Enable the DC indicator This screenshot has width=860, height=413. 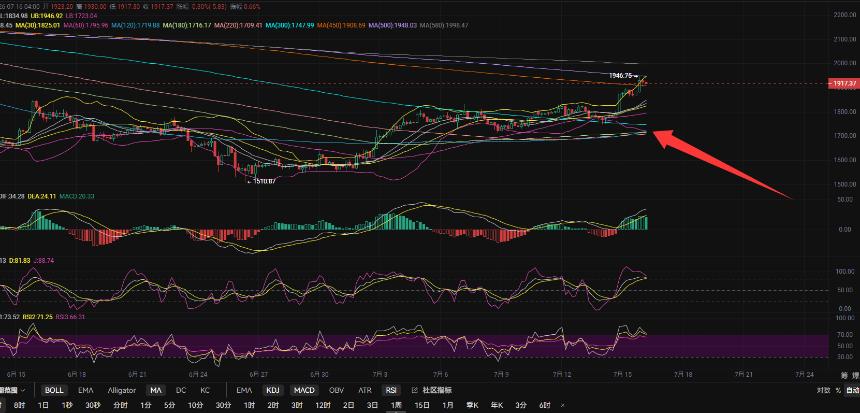[x=180, y=391]
